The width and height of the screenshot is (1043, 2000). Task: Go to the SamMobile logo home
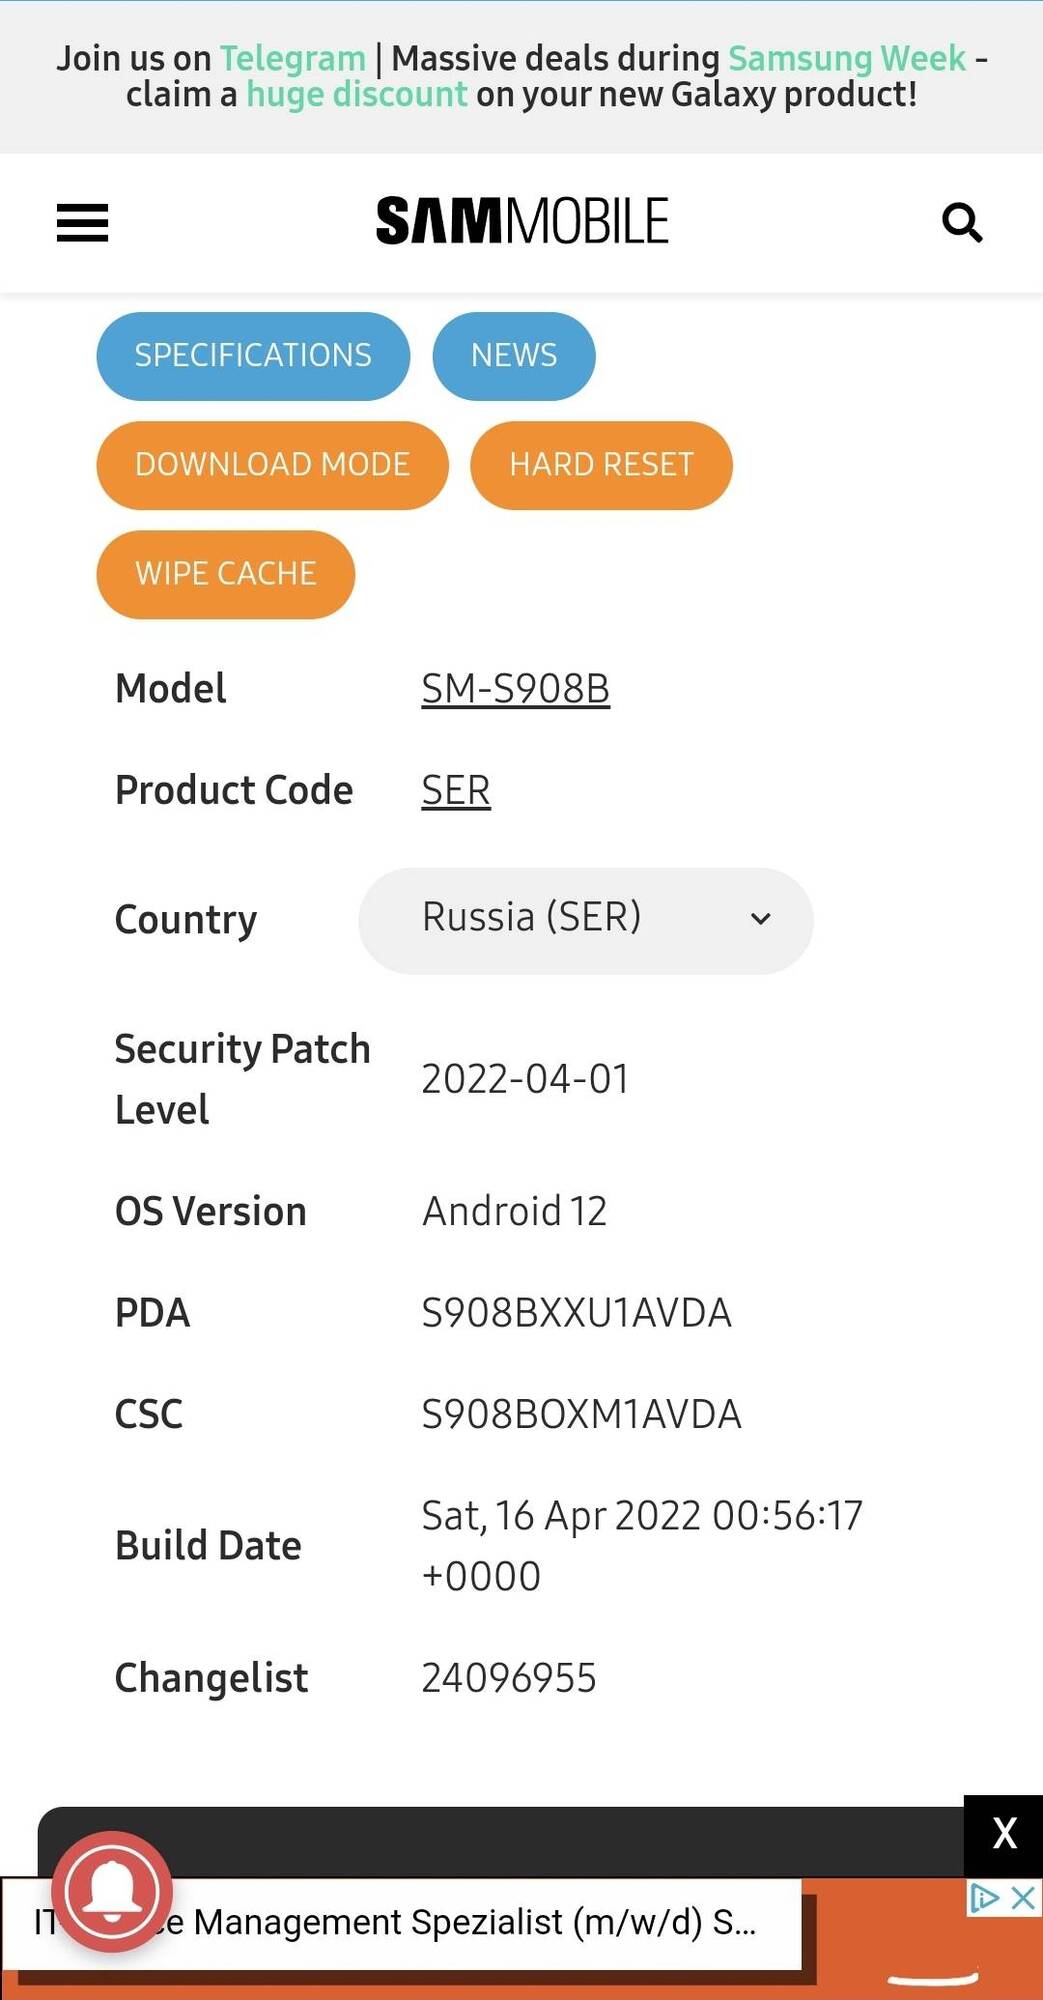click(521, 221)
